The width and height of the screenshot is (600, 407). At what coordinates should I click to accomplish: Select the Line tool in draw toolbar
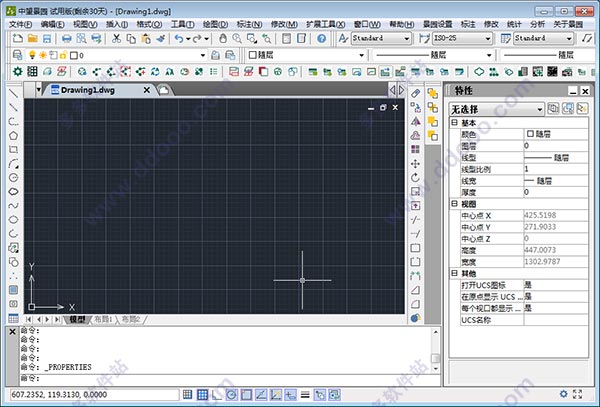pyautogui.click(x=13, y=93)
